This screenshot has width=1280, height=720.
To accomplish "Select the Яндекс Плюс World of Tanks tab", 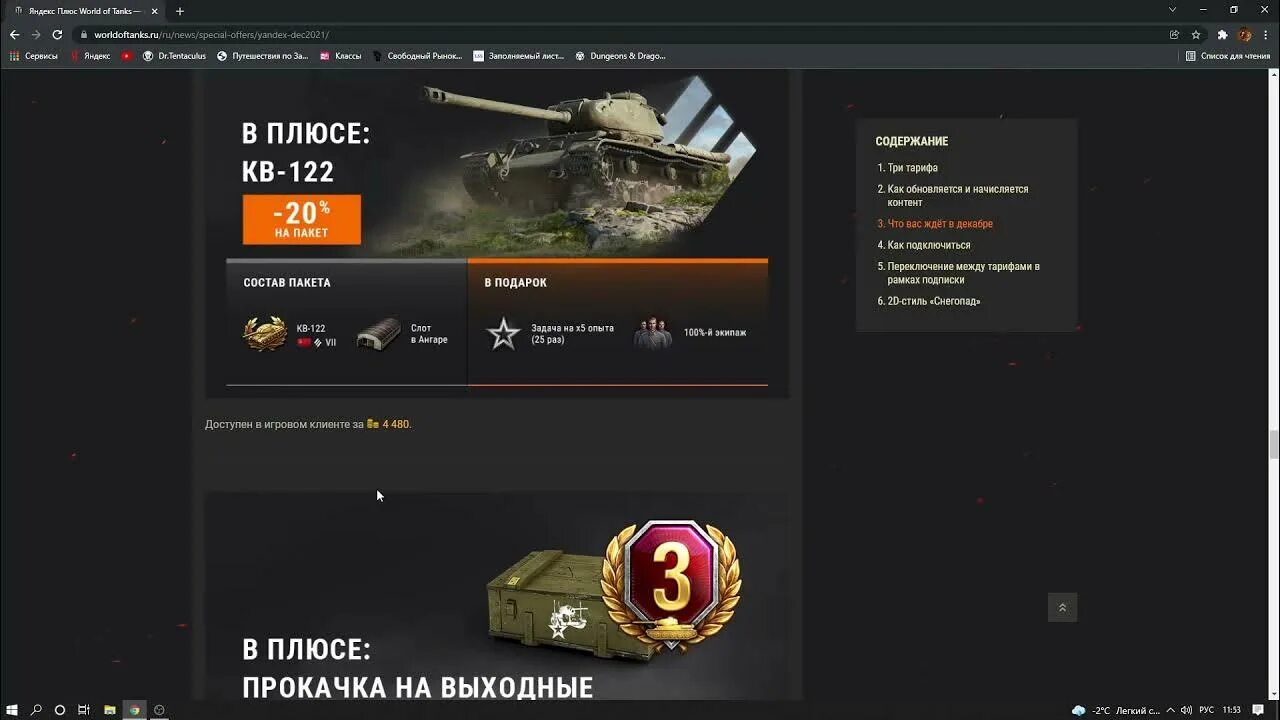I will pyautogui.click(x=84, y=11).
